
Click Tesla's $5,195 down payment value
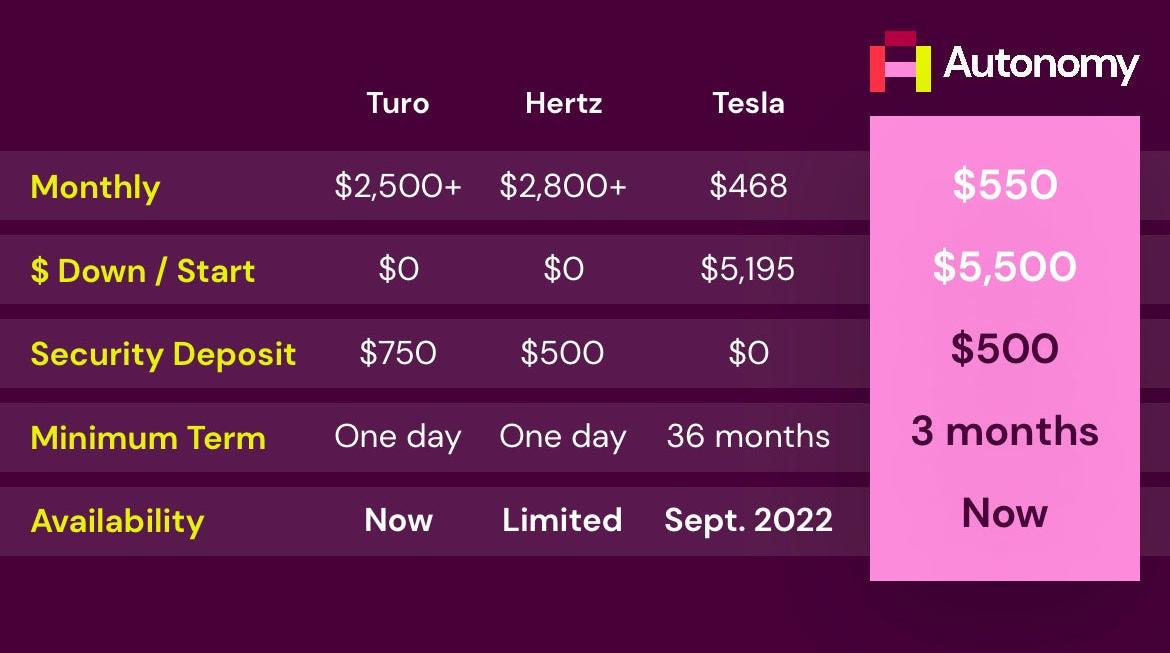[x=748, y=269]
